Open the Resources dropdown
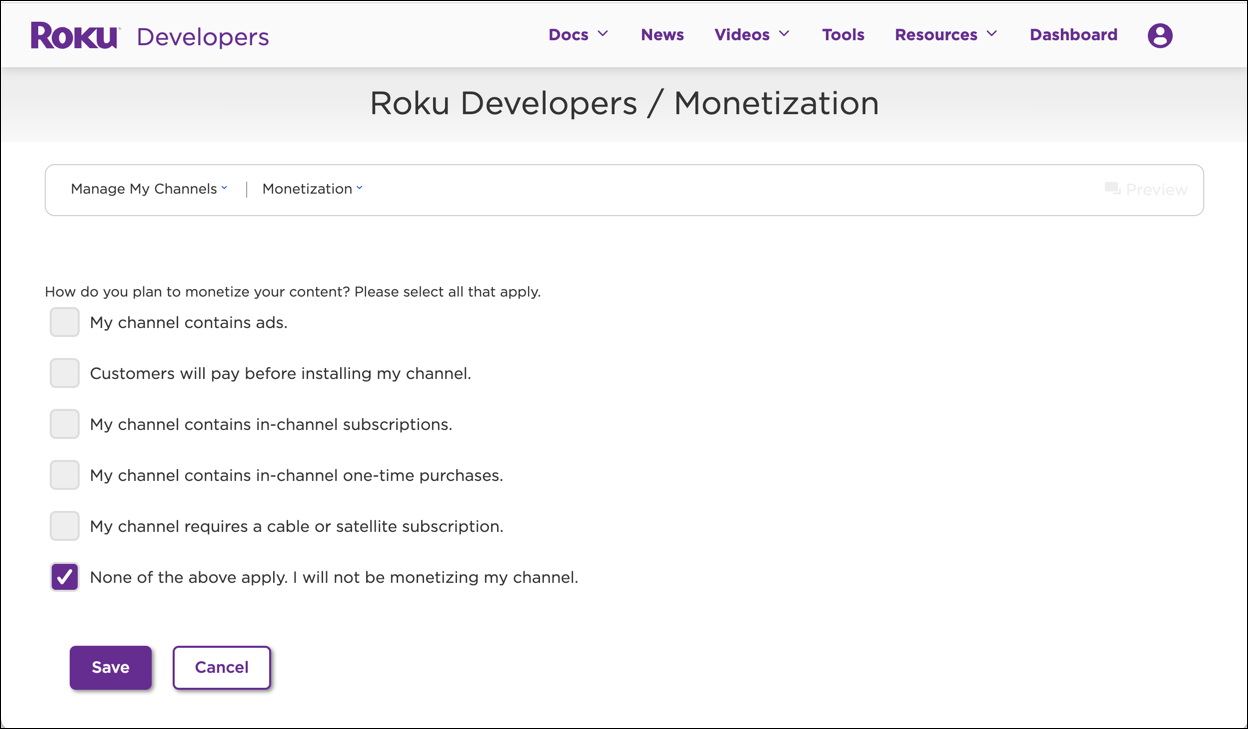Viewport: 1248px width, 729px height. (945, 34)
